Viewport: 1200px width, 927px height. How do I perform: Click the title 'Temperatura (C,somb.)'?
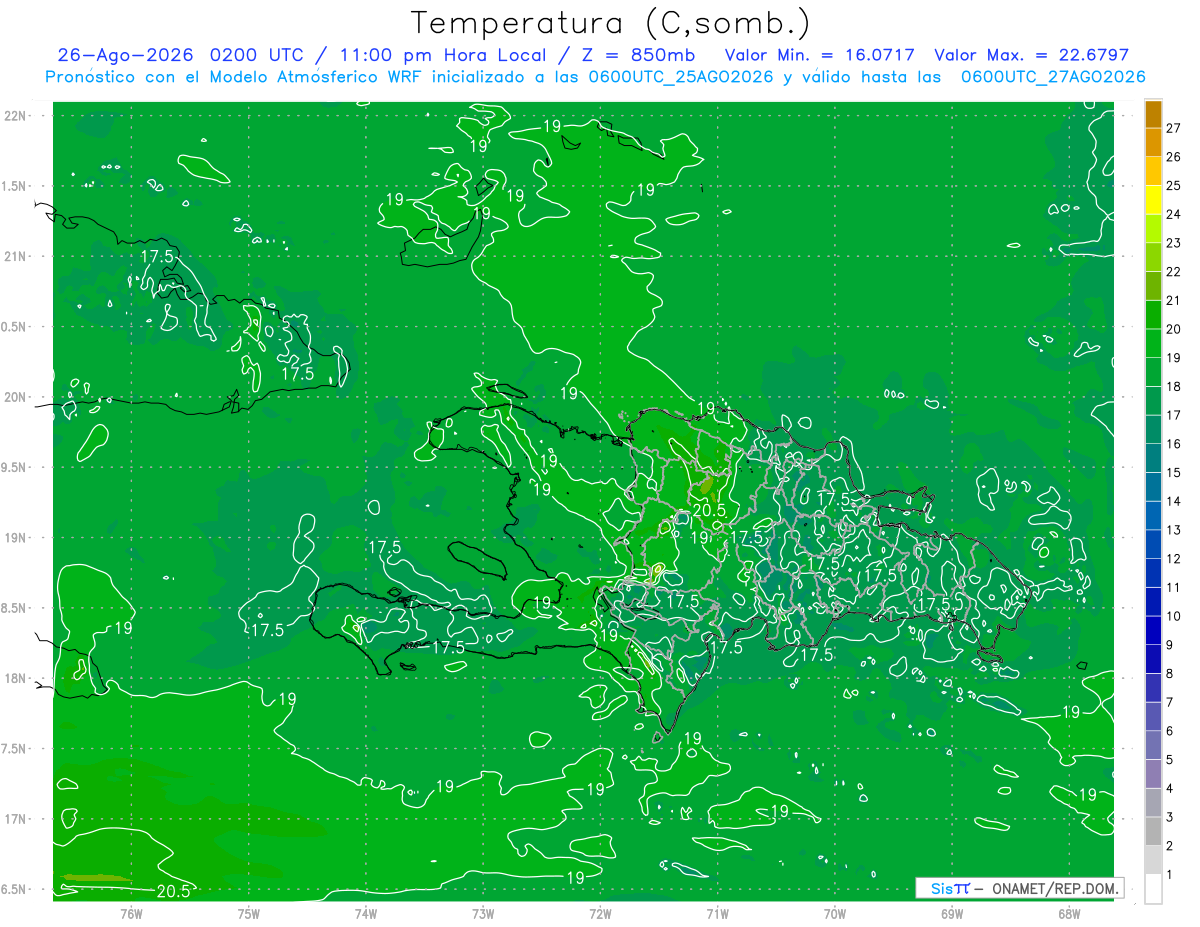point(611,23)
